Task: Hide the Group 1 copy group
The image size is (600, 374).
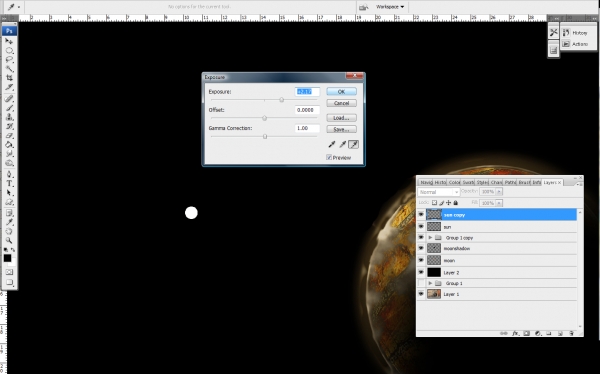Action: pos(421,238)
